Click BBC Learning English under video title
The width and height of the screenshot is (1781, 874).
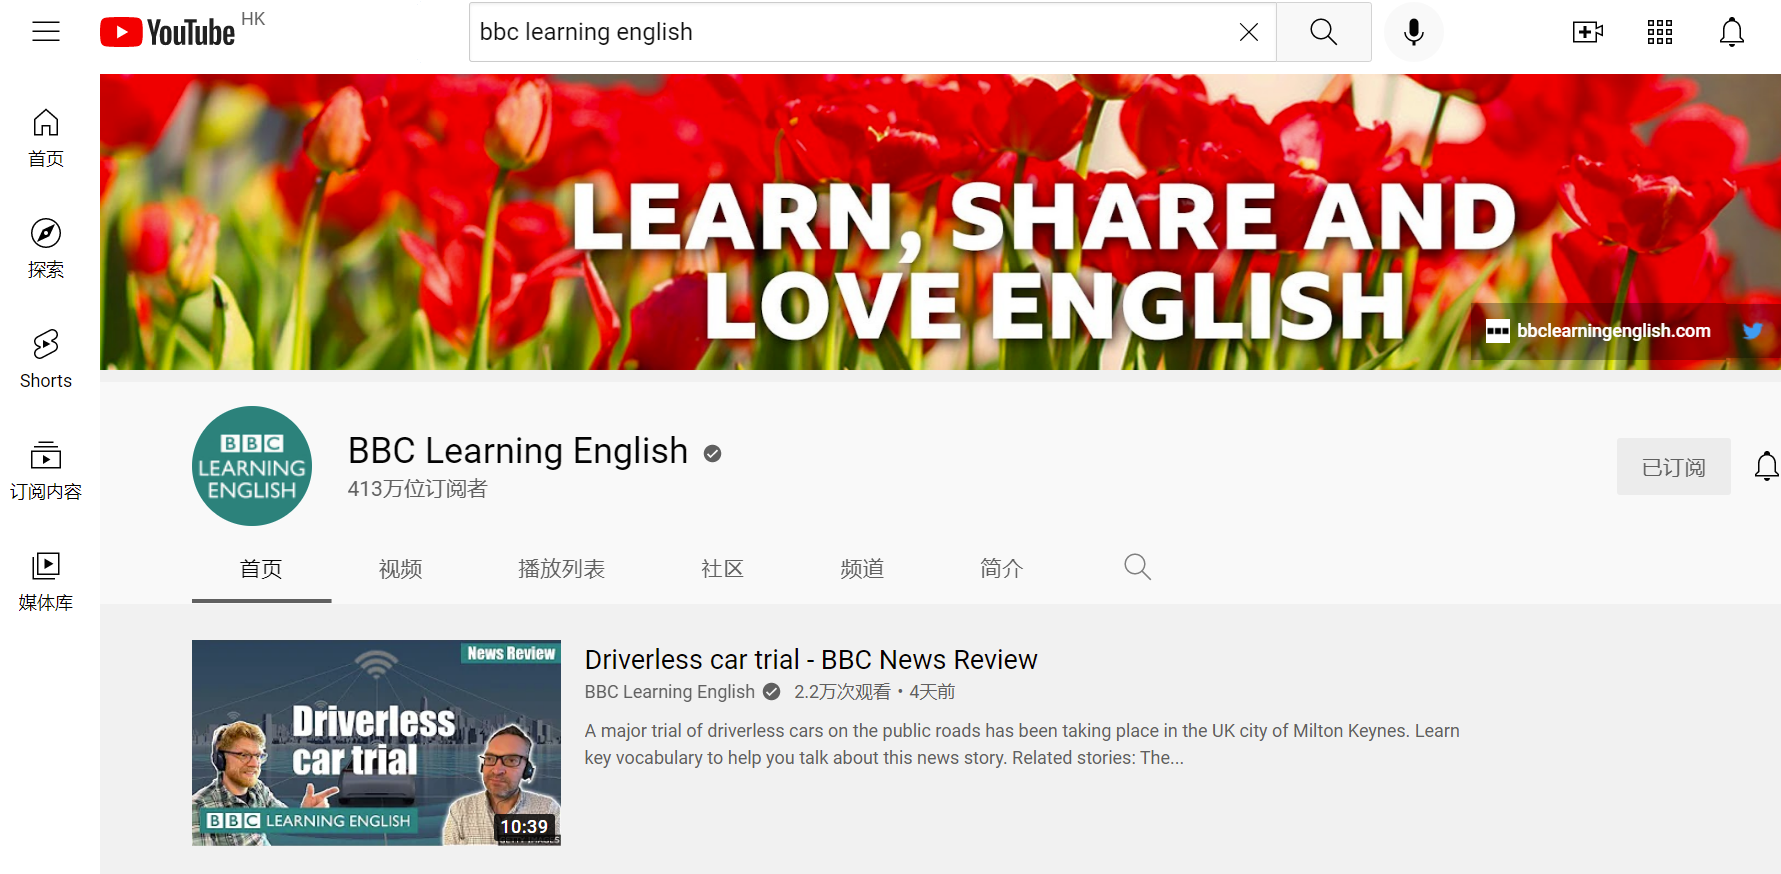click(670, 692)
